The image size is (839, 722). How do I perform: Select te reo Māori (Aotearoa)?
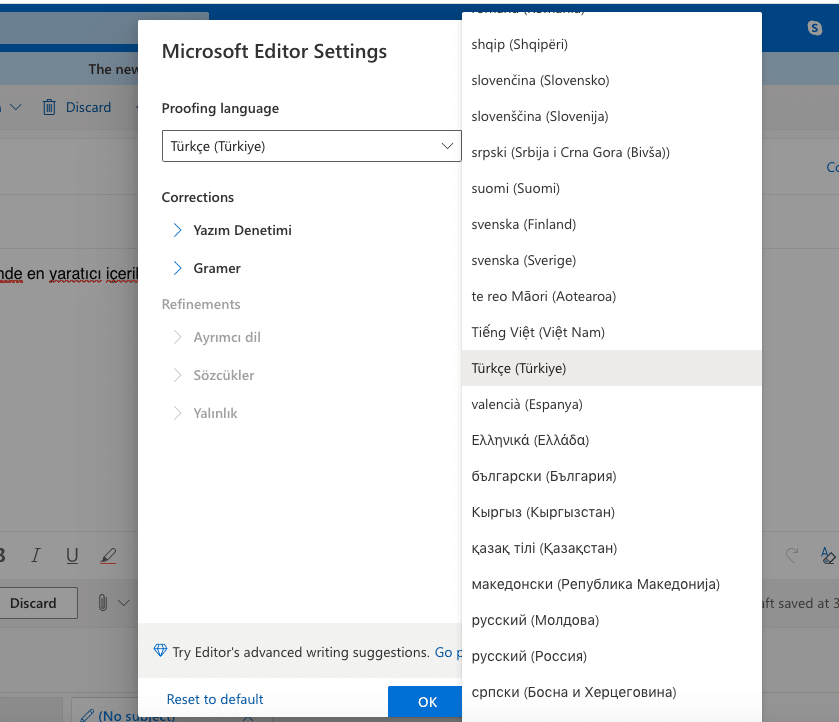tap(612, 297)
